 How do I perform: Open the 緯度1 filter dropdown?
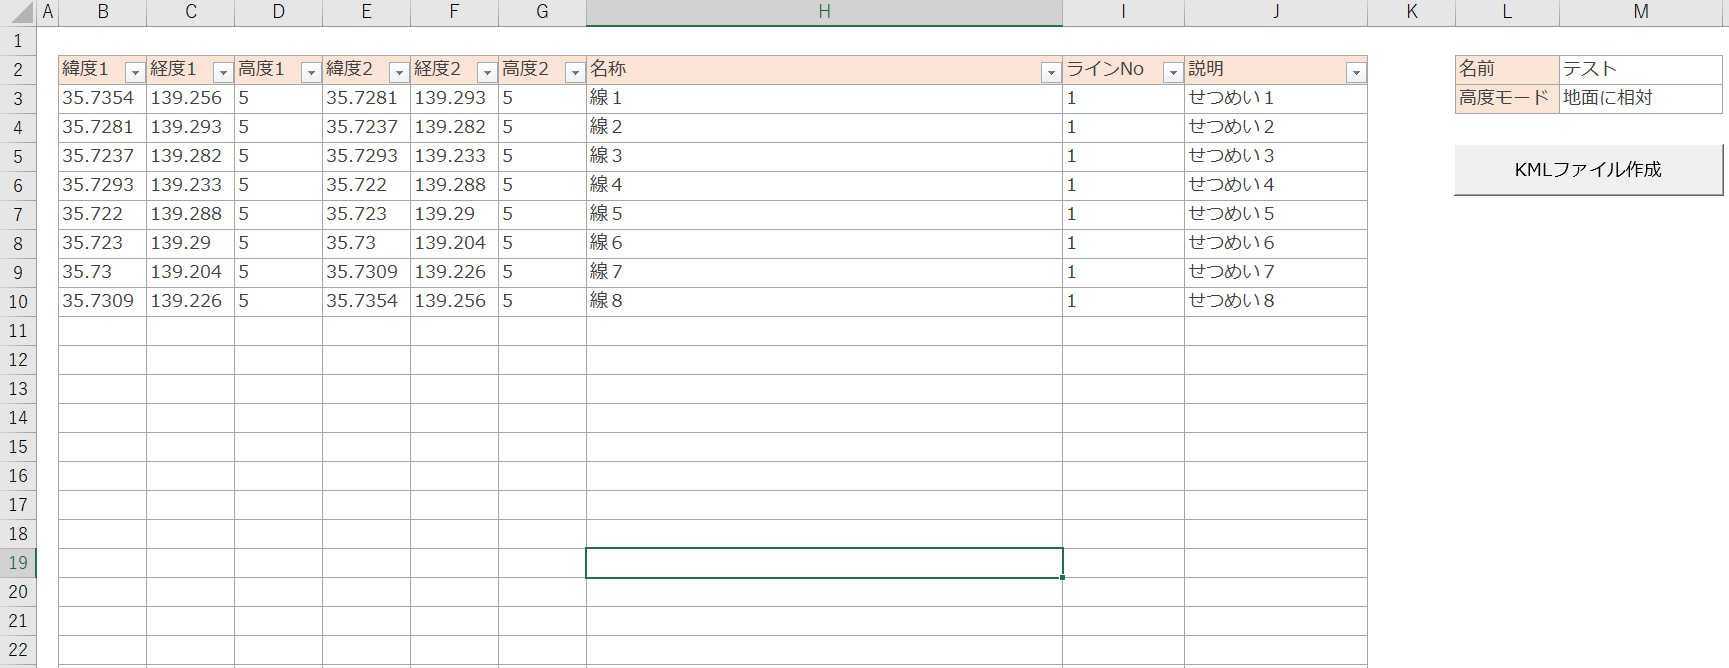(x=135, y=72)
